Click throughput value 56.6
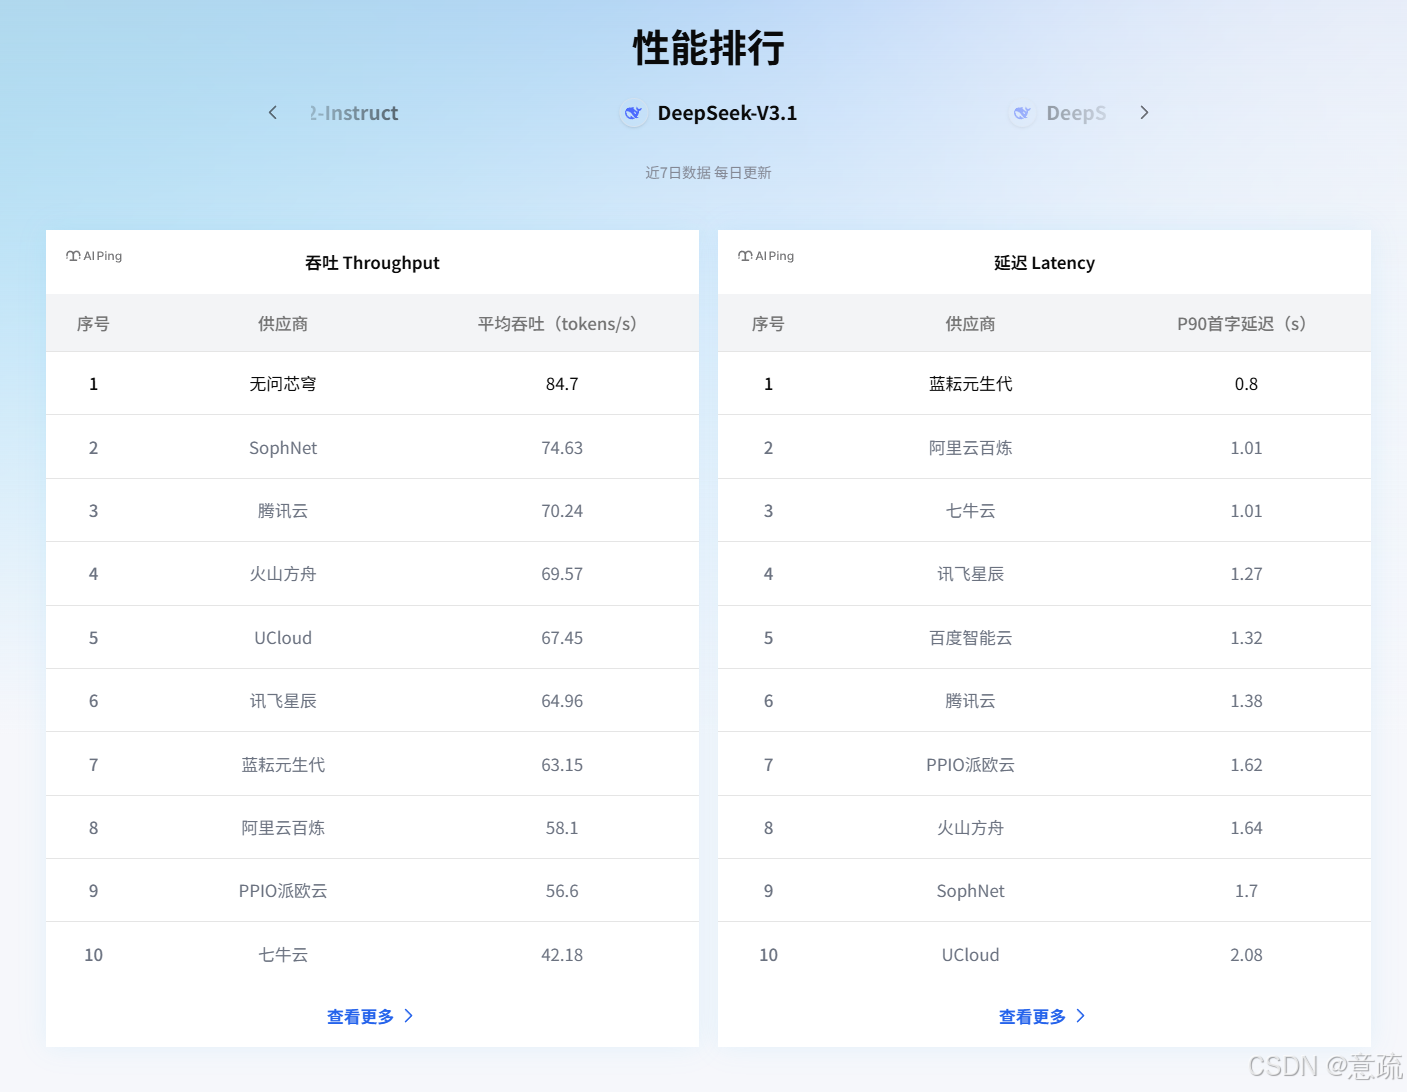The width and height of the screenshot is (1407, 1092). click(x=562, y=891)
